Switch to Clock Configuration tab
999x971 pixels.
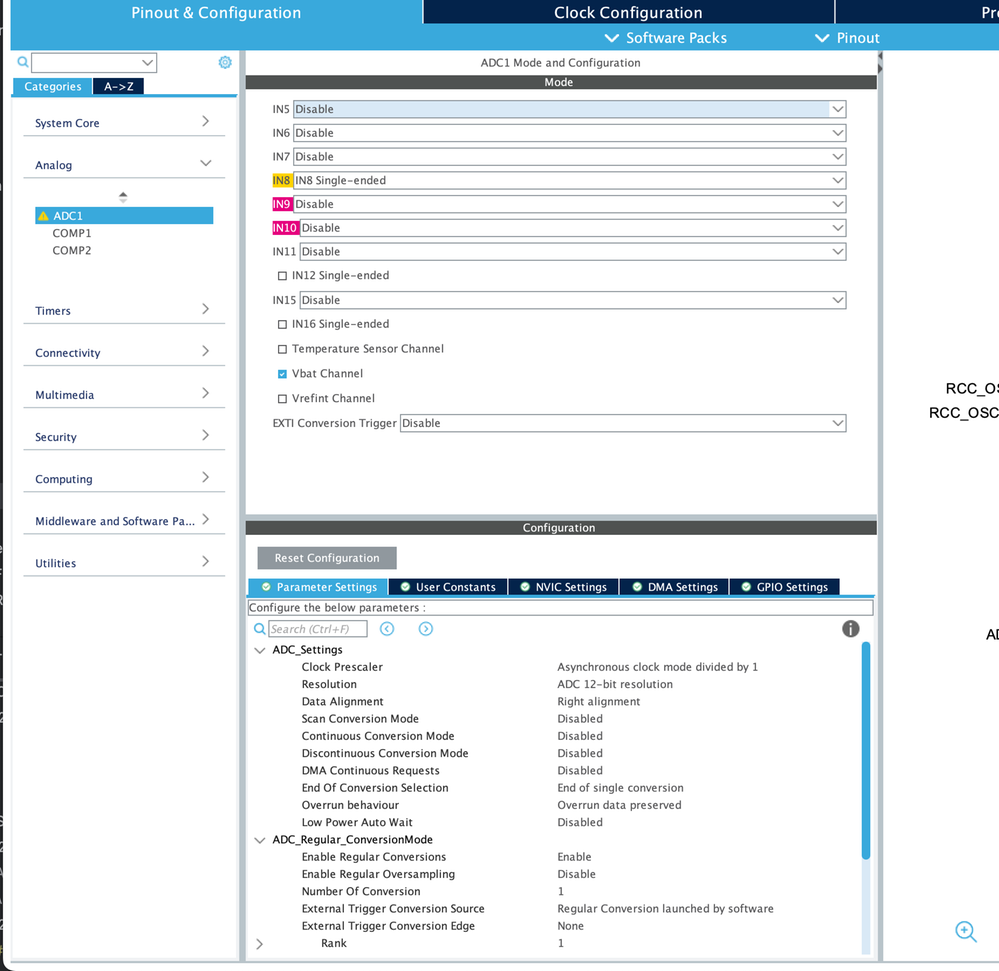pyautogui.click(x=628, y=12)
